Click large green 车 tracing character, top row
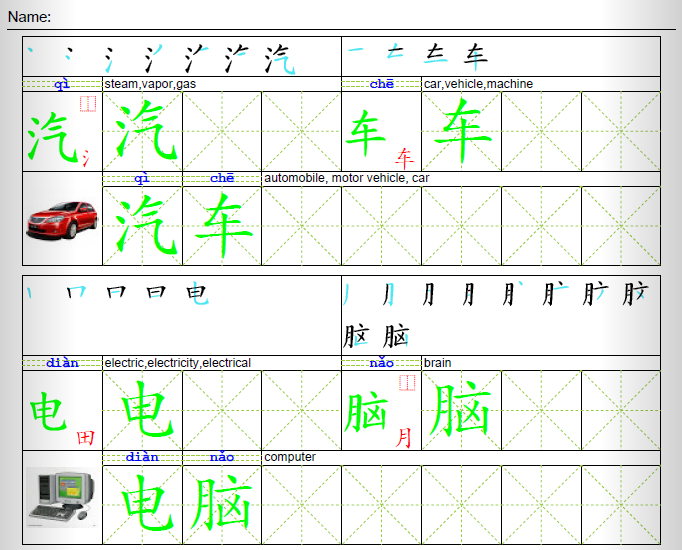 463,129
